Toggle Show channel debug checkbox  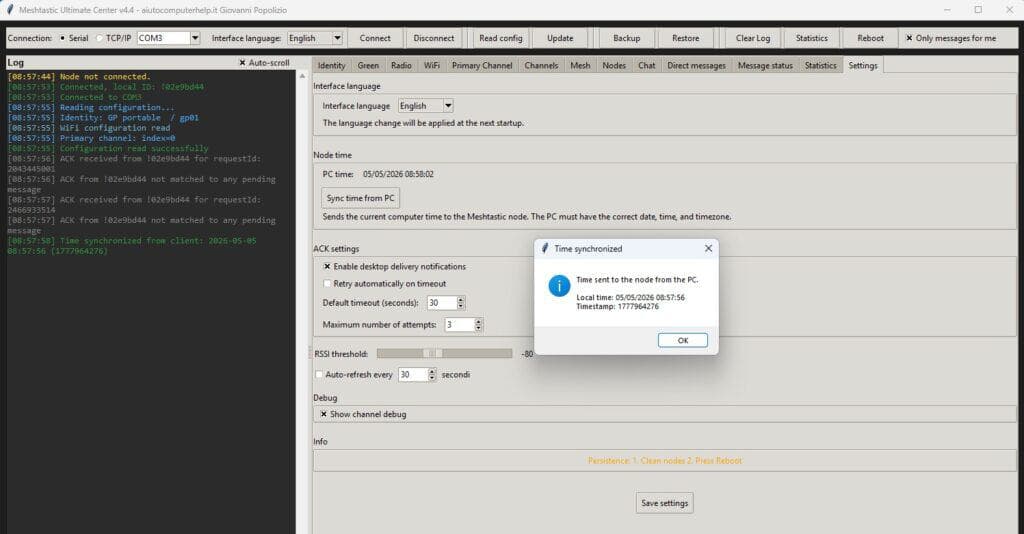323,414
